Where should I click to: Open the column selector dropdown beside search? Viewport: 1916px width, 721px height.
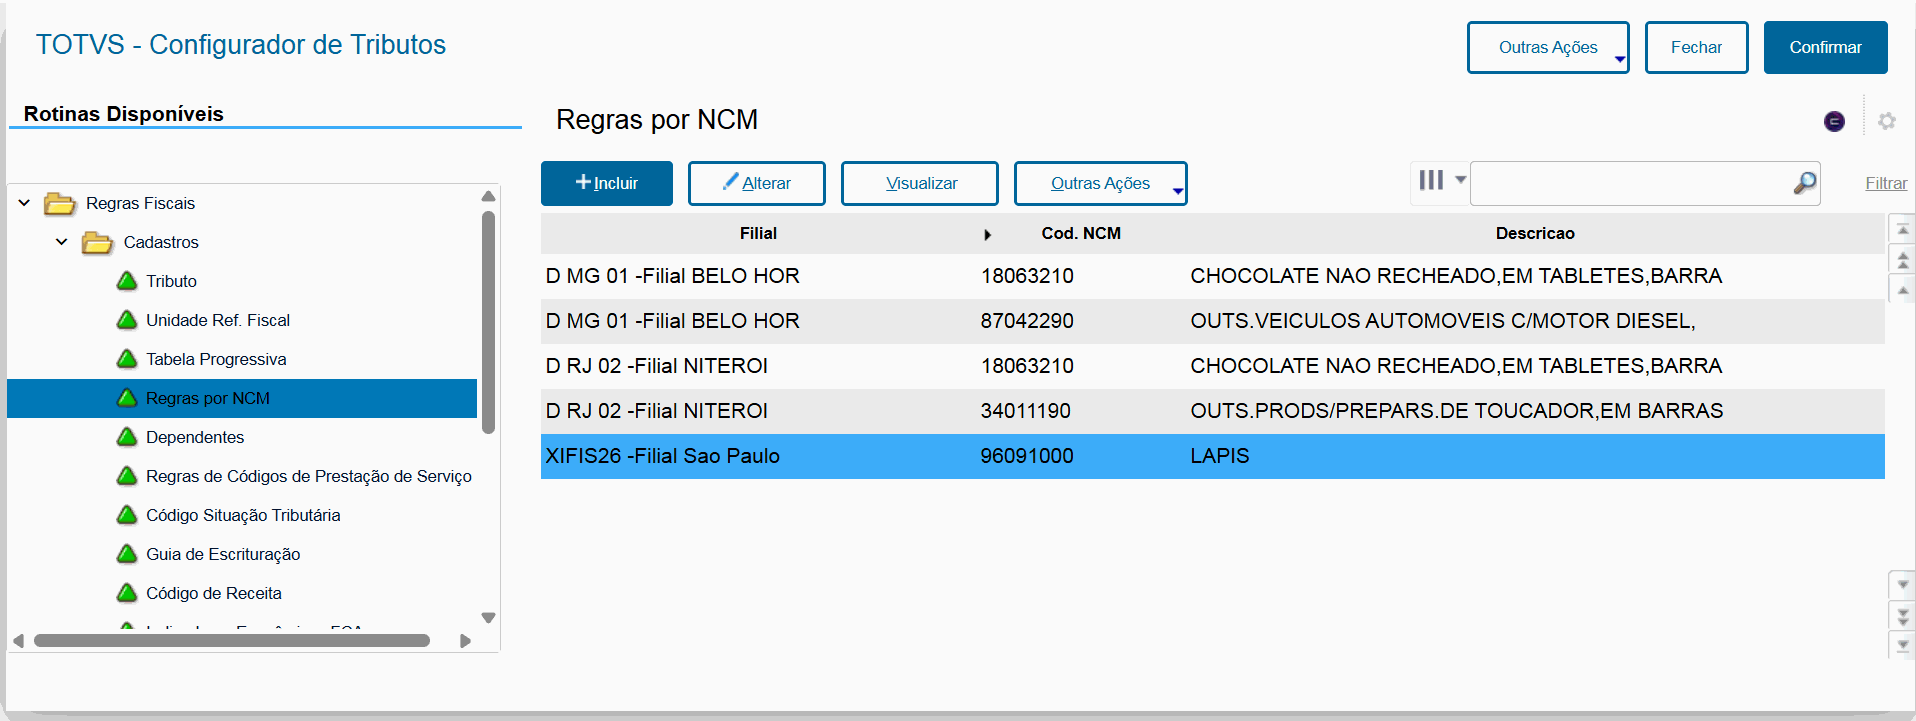click(1441, 181)
